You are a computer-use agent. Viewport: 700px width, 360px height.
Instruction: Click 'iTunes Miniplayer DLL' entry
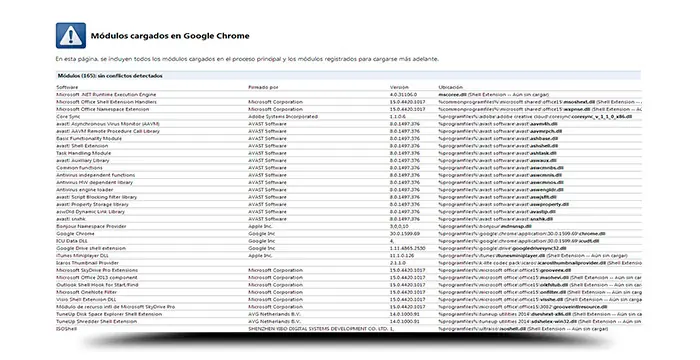pyautogui.click(x=82, y=255)
